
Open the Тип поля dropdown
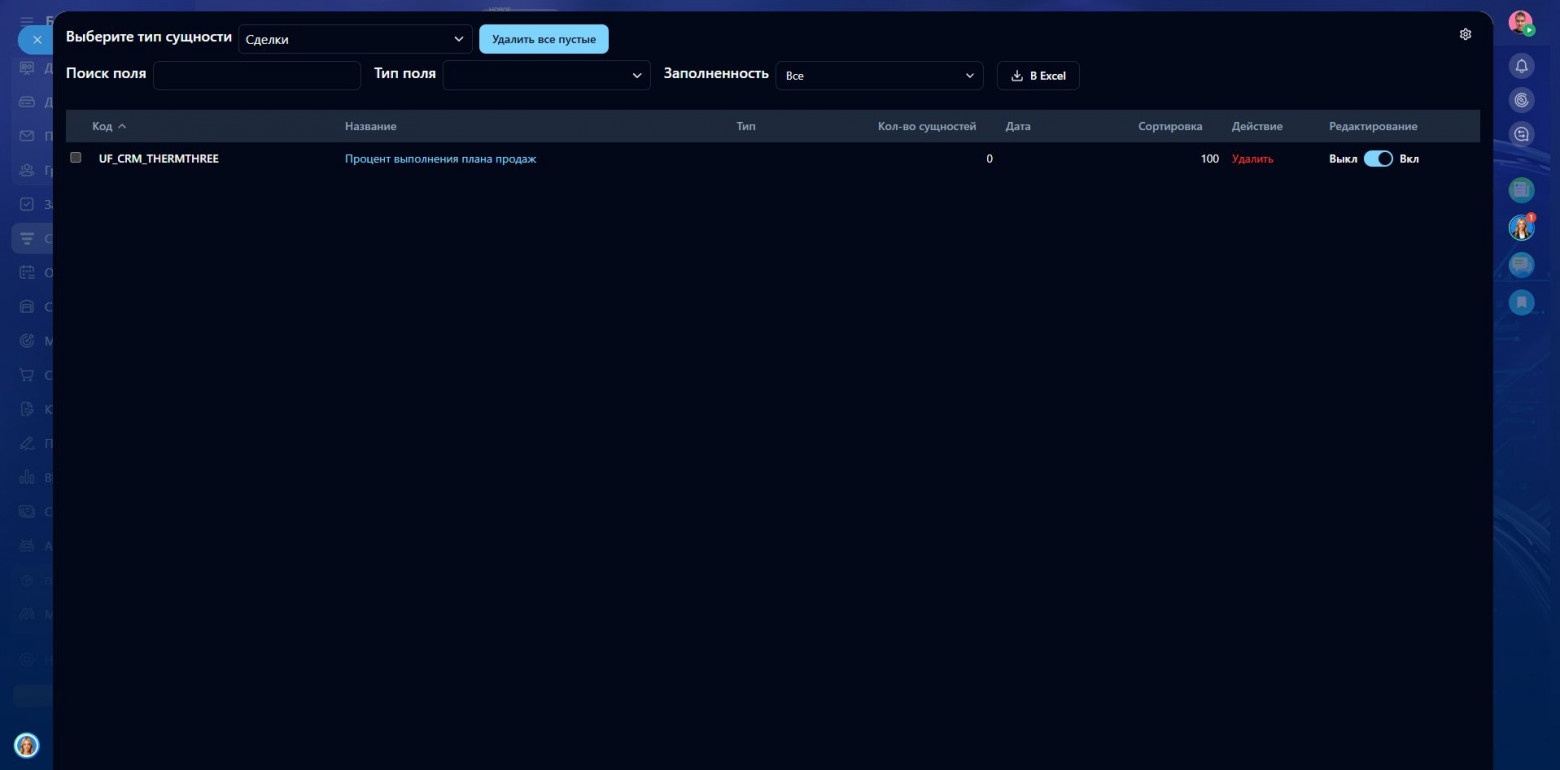point(546,75)
